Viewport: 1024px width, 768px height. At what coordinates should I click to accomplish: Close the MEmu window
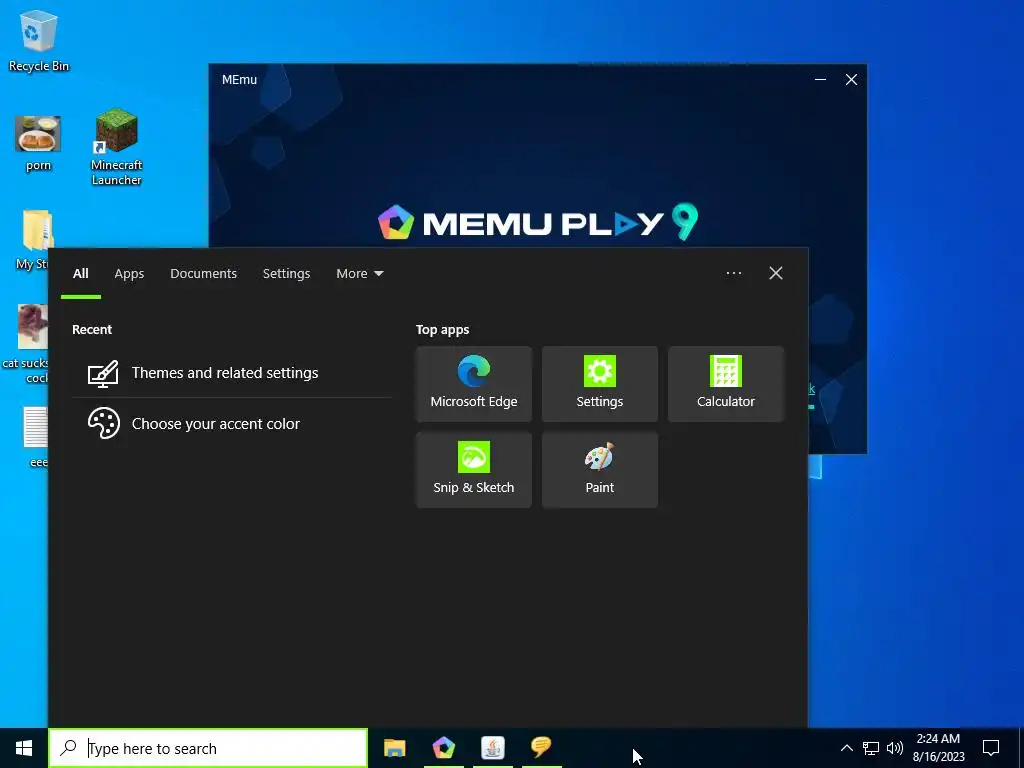[851, 80]
